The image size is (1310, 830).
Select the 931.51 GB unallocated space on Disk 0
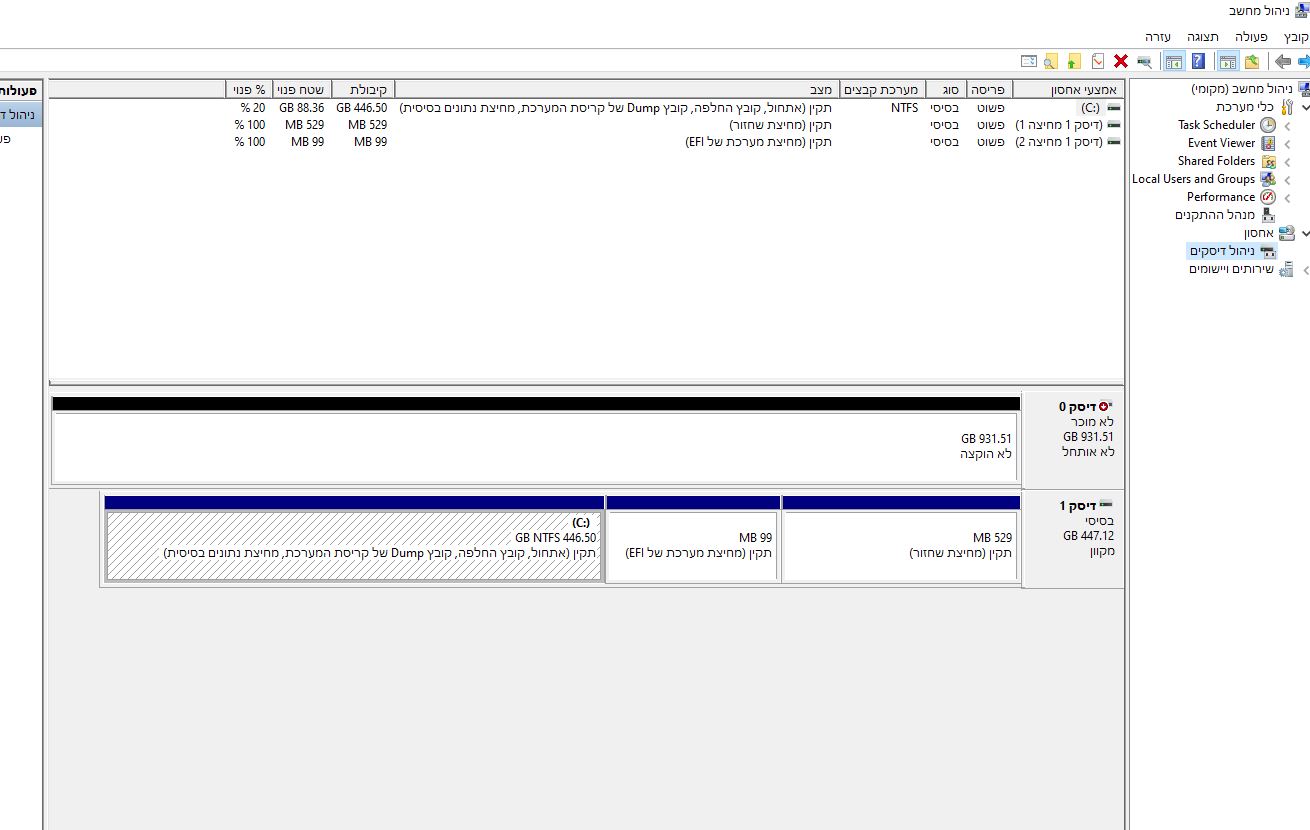(536, 447)
